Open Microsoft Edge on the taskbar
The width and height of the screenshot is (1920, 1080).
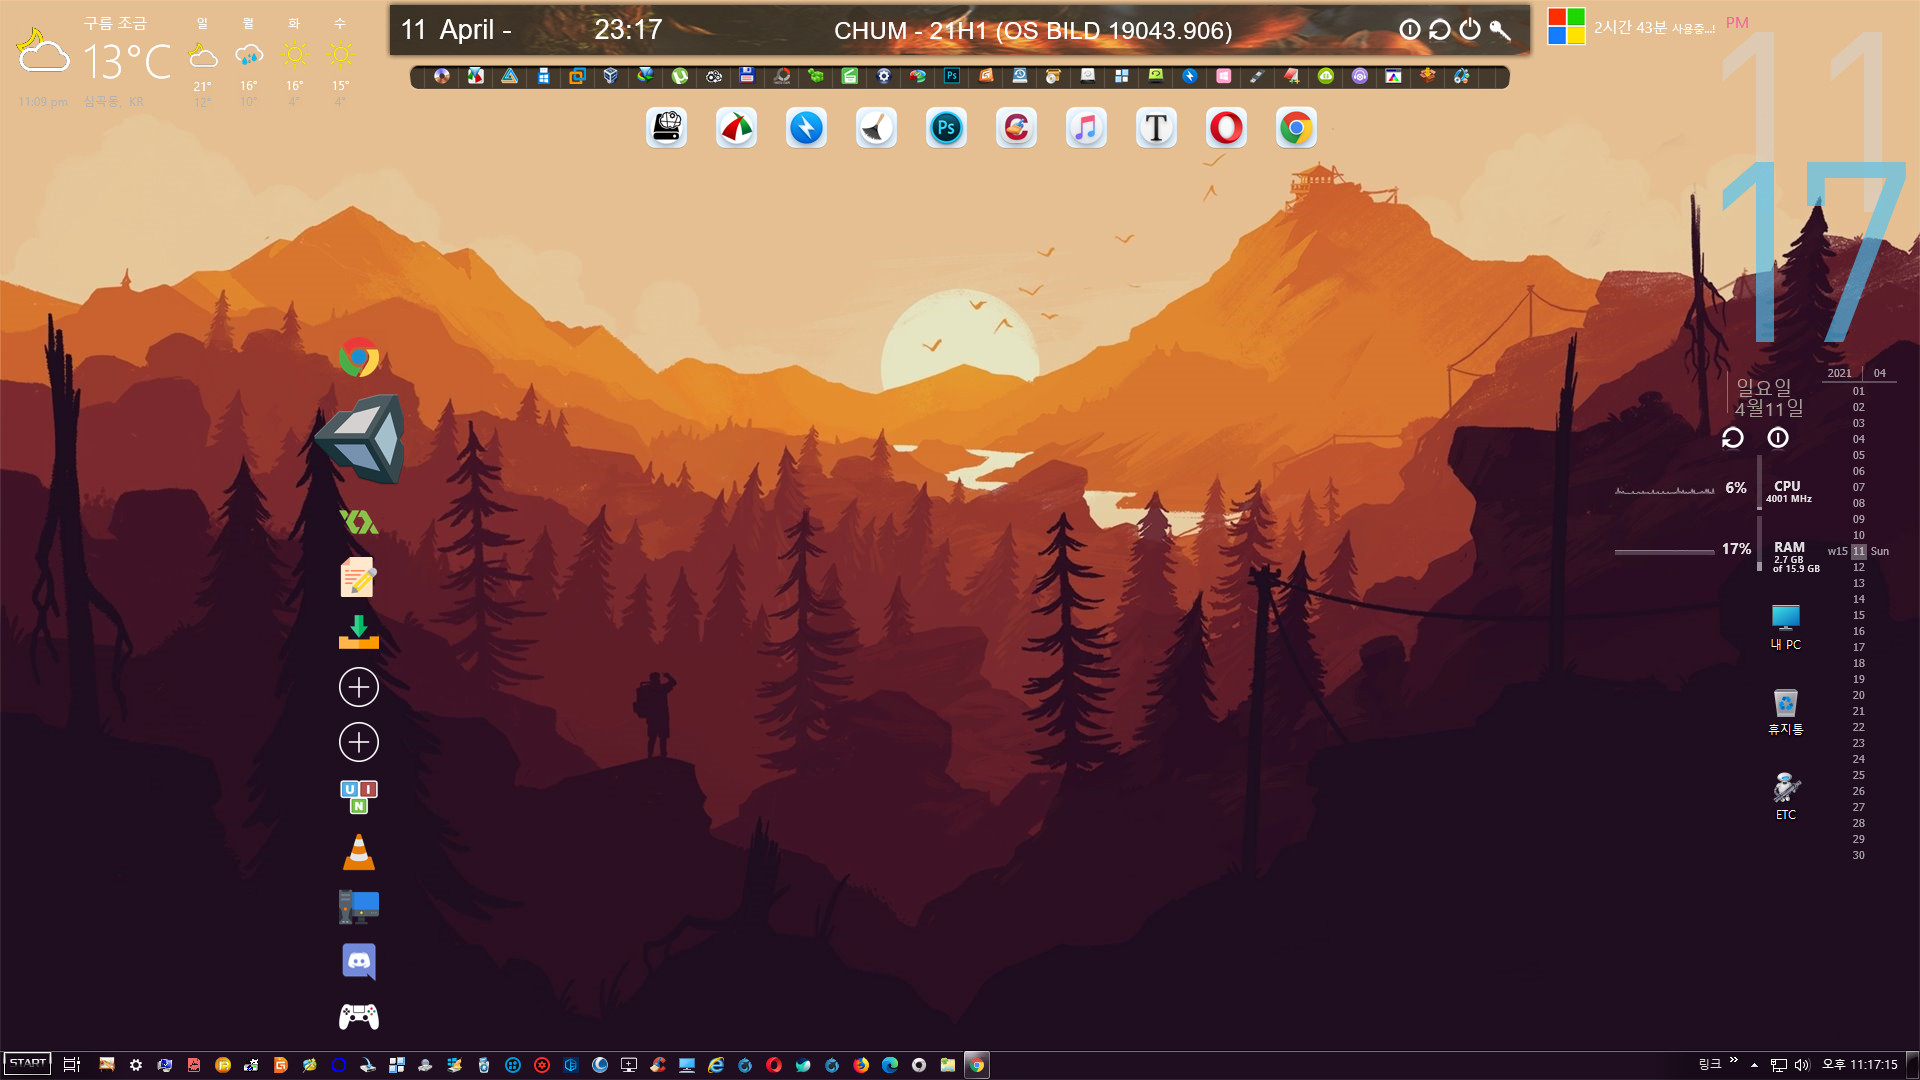click(x=890, y=1065)
